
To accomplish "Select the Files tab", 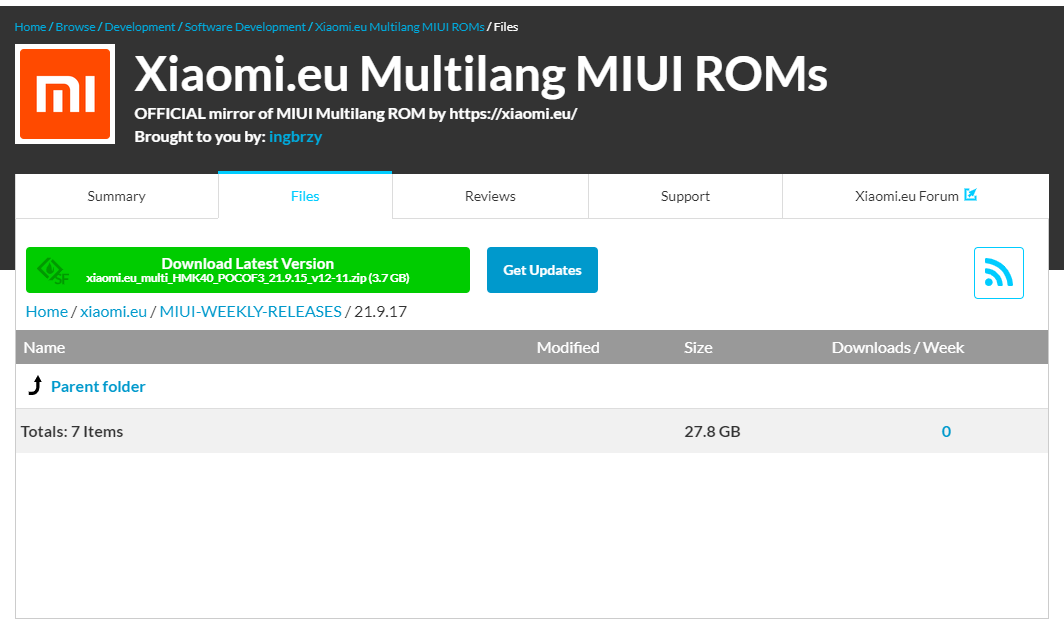I will tap(305, 196).
